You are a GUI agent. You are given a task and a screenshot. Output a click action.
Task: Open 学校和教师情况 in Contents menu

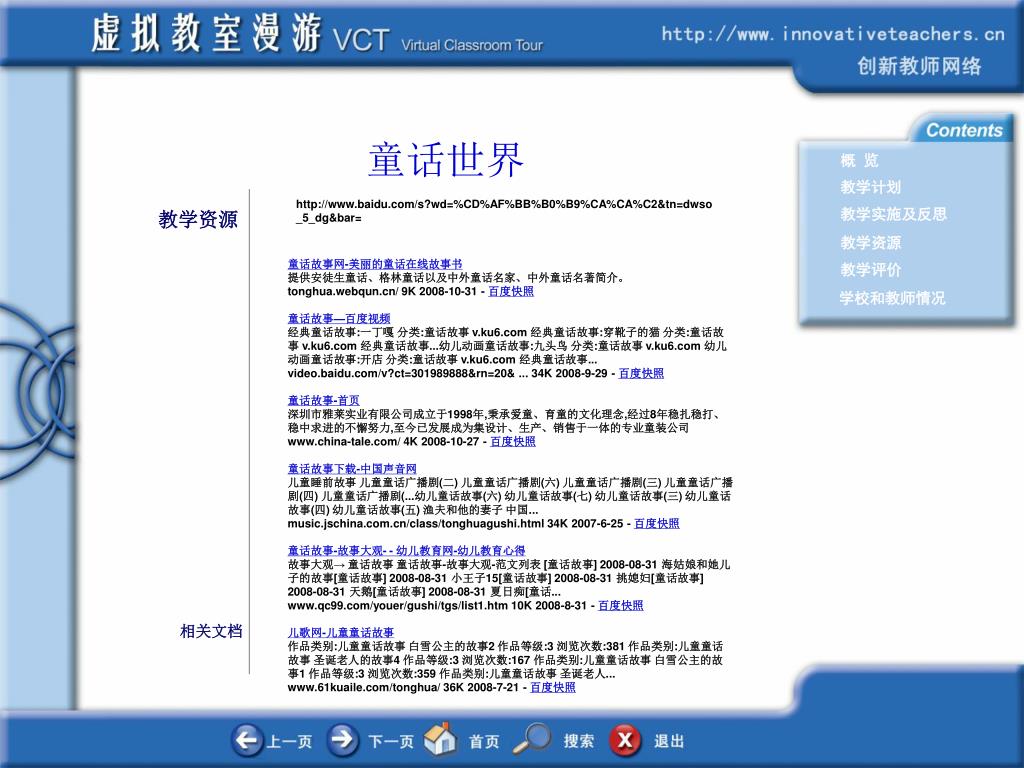pos(892,298)
